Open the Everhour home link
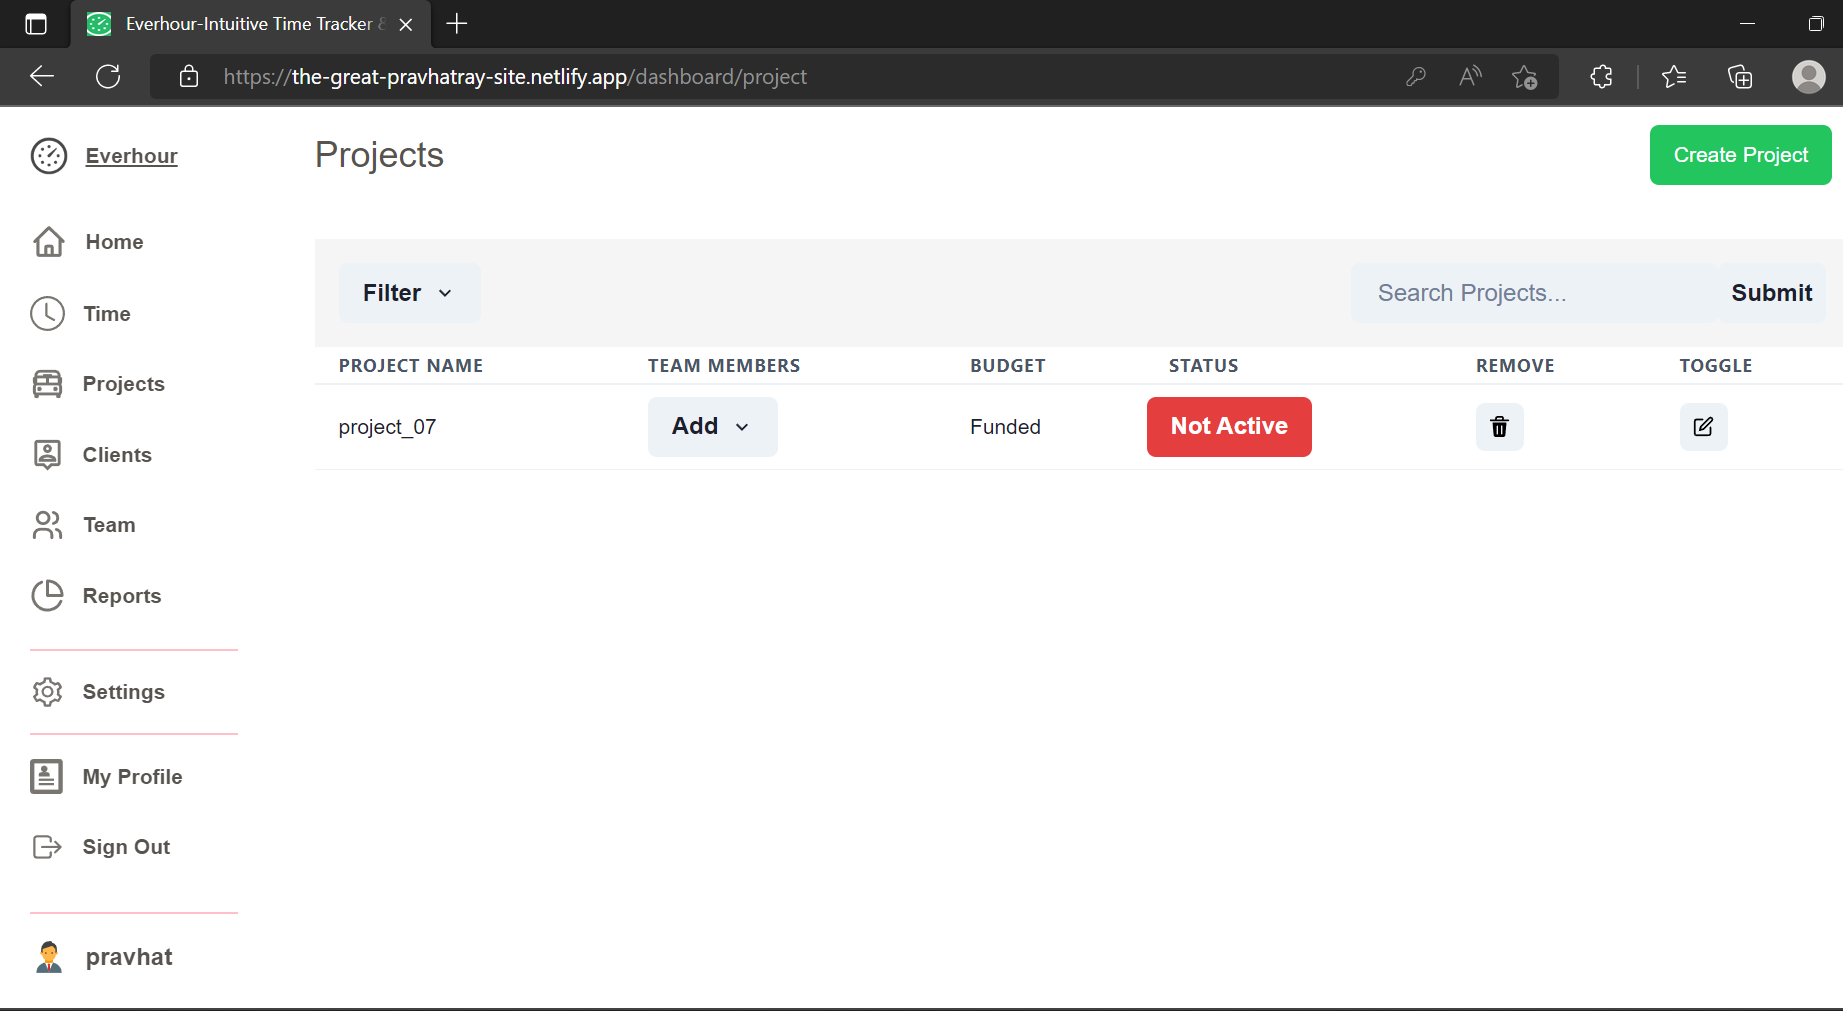This screenshot has width=1843, height=1011. [x=131, y=156]
